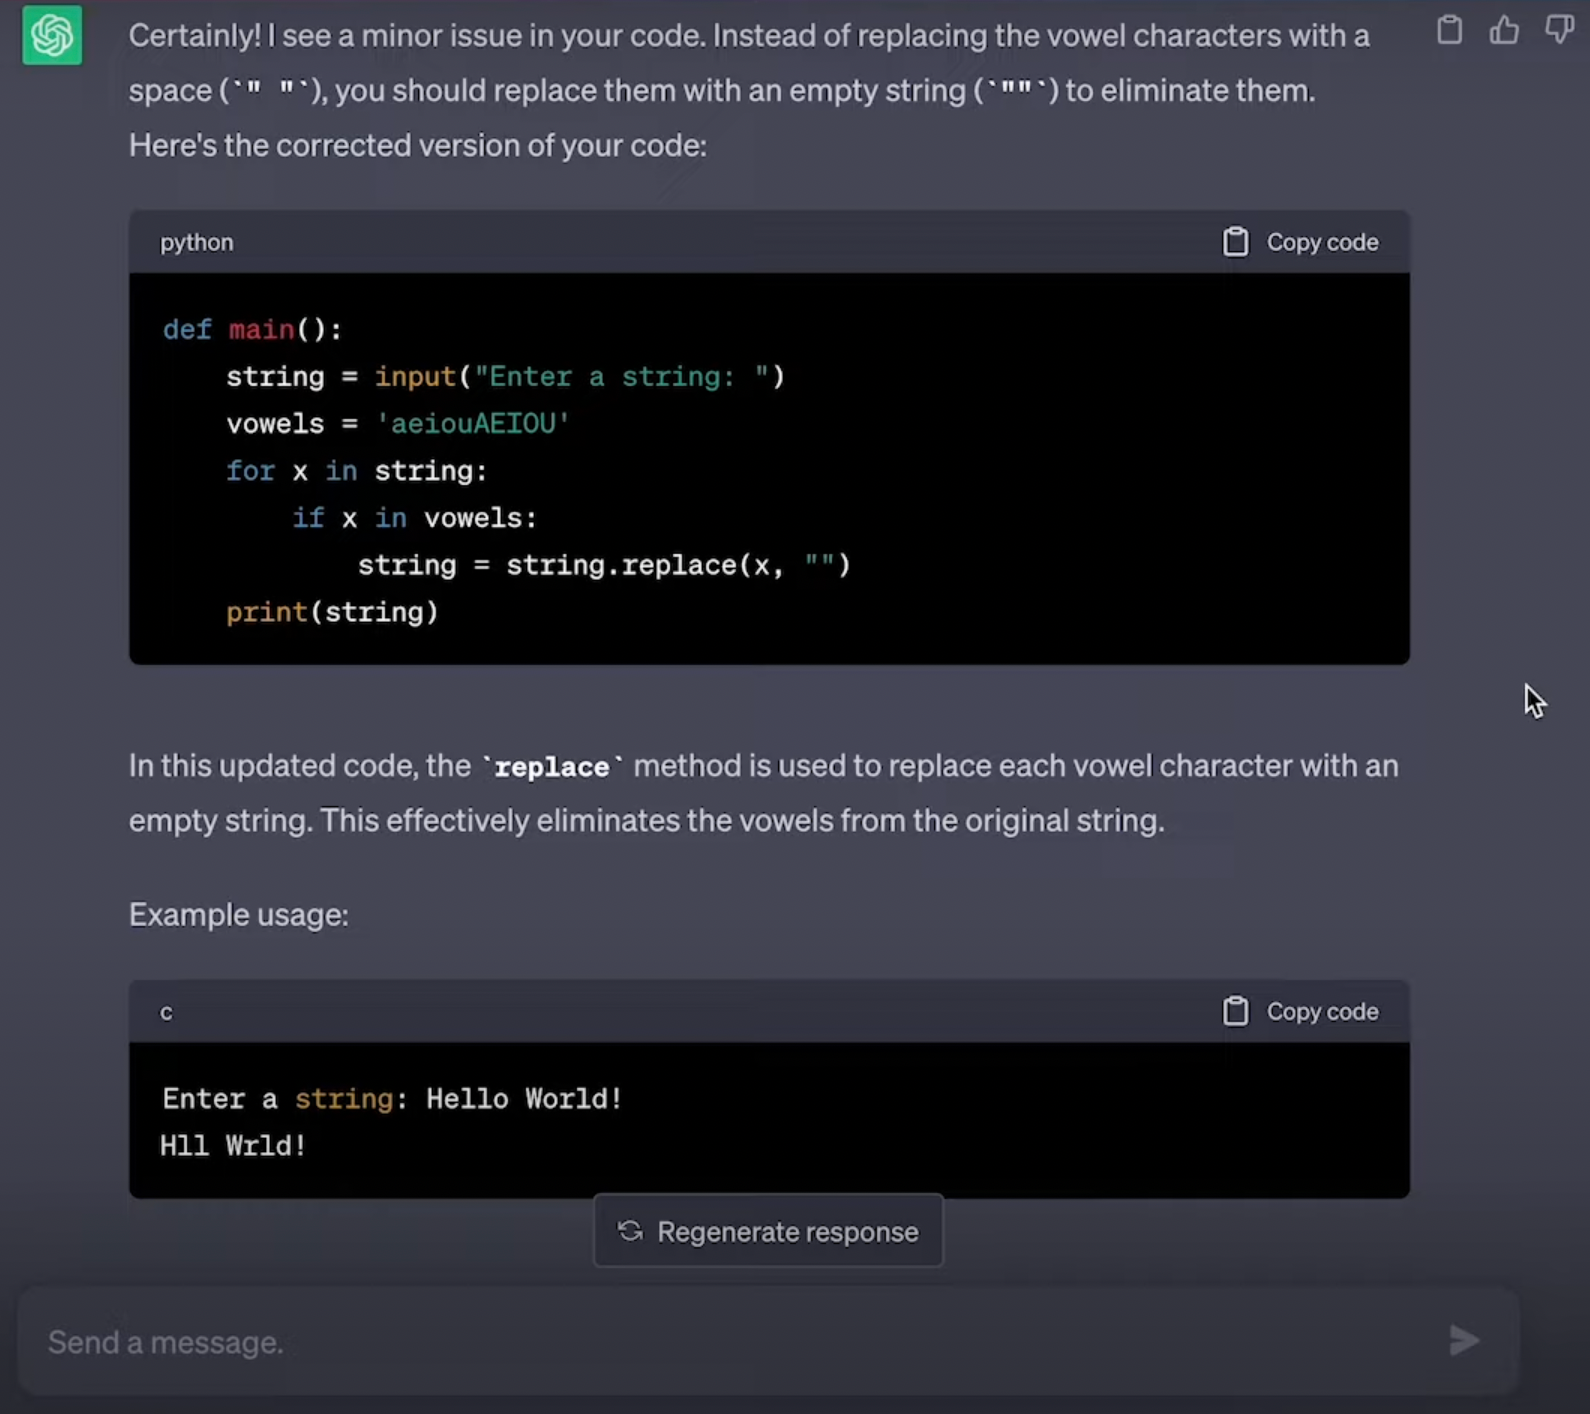Click the "if x in vowels:" line

[x=414, y=517]
